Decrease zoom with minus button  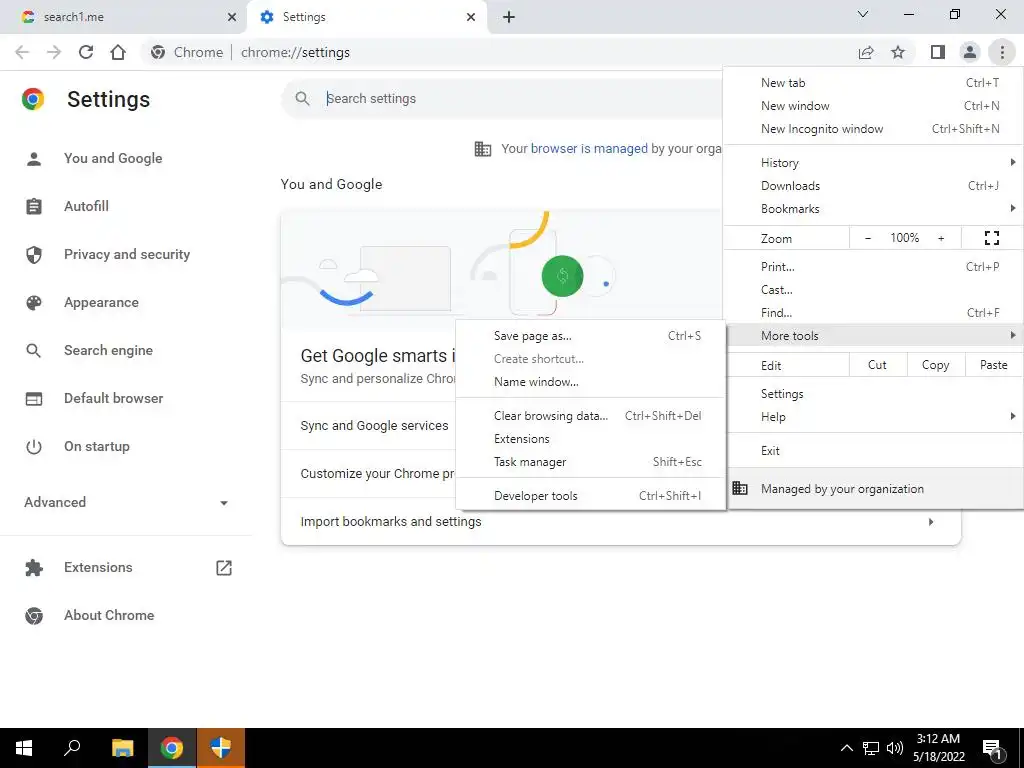867,238
